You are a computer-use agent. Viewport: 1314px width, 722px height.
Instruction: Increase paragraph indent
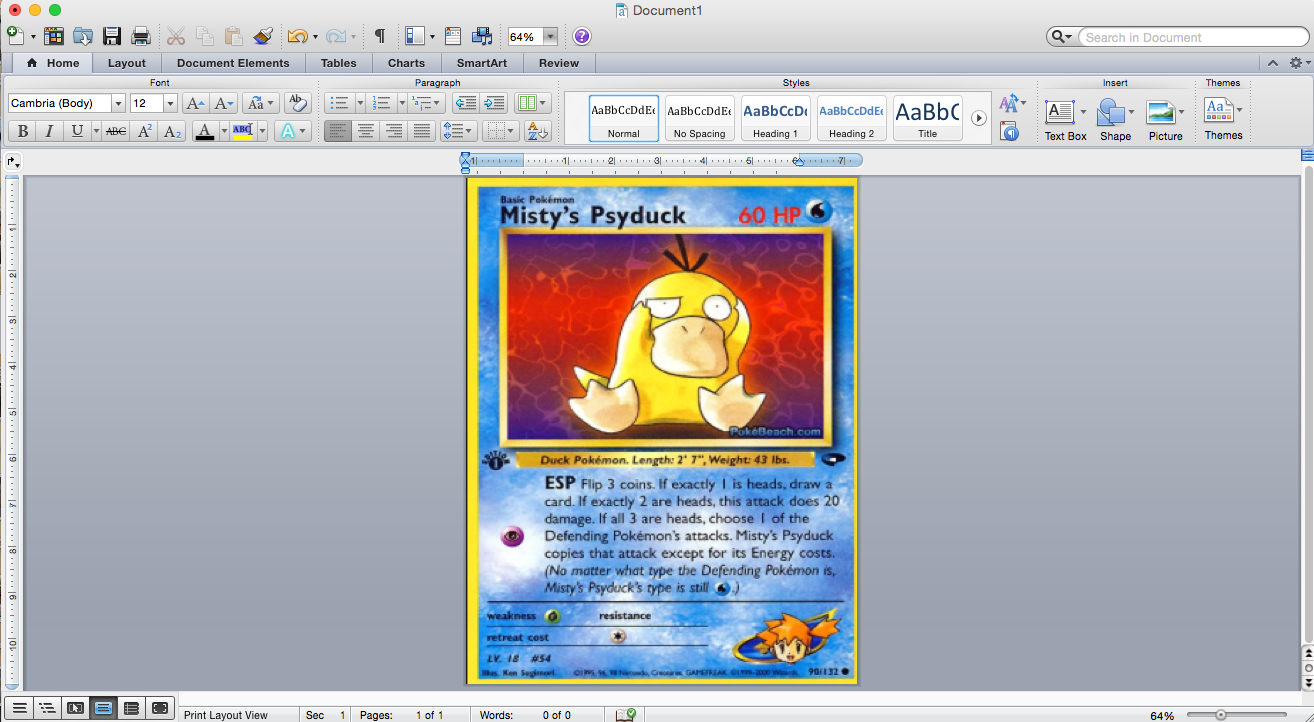493,103
